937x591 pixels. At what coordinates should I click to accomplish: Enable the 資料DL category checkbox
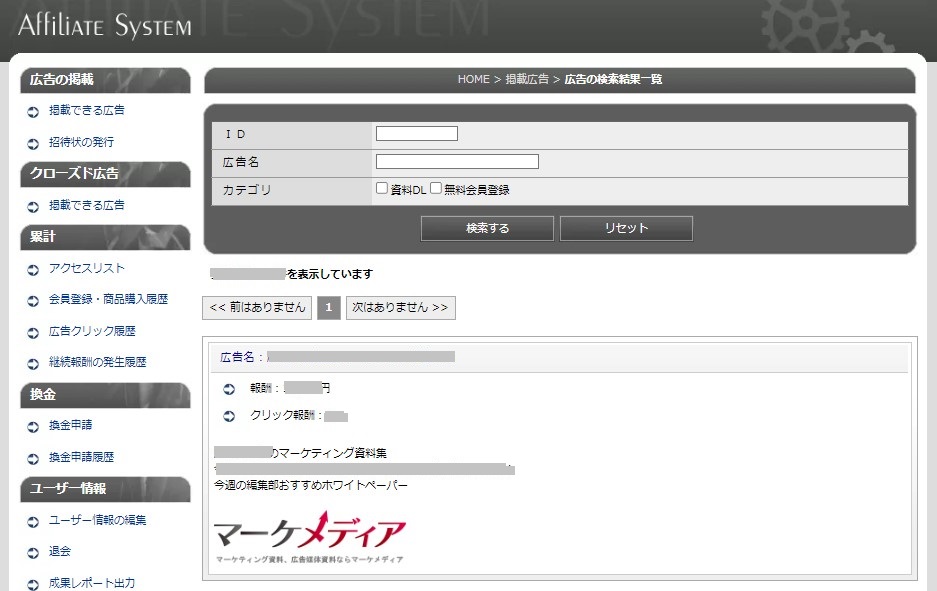coord(382,189)
